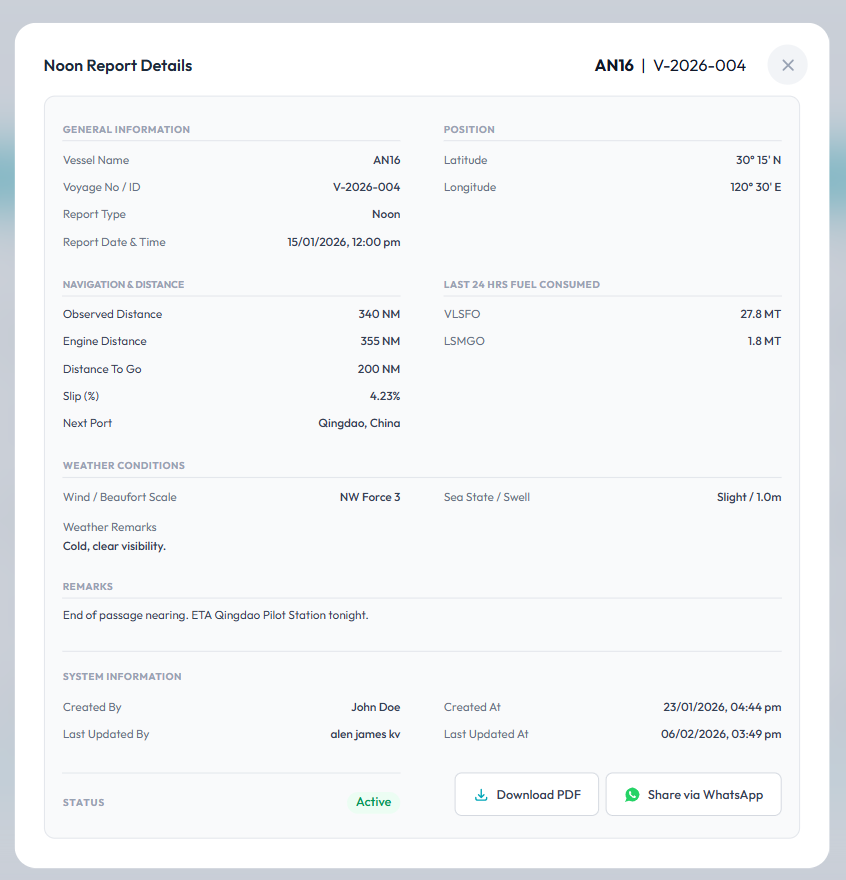Click the Slip percentage value 4.23%

(384, 396)
